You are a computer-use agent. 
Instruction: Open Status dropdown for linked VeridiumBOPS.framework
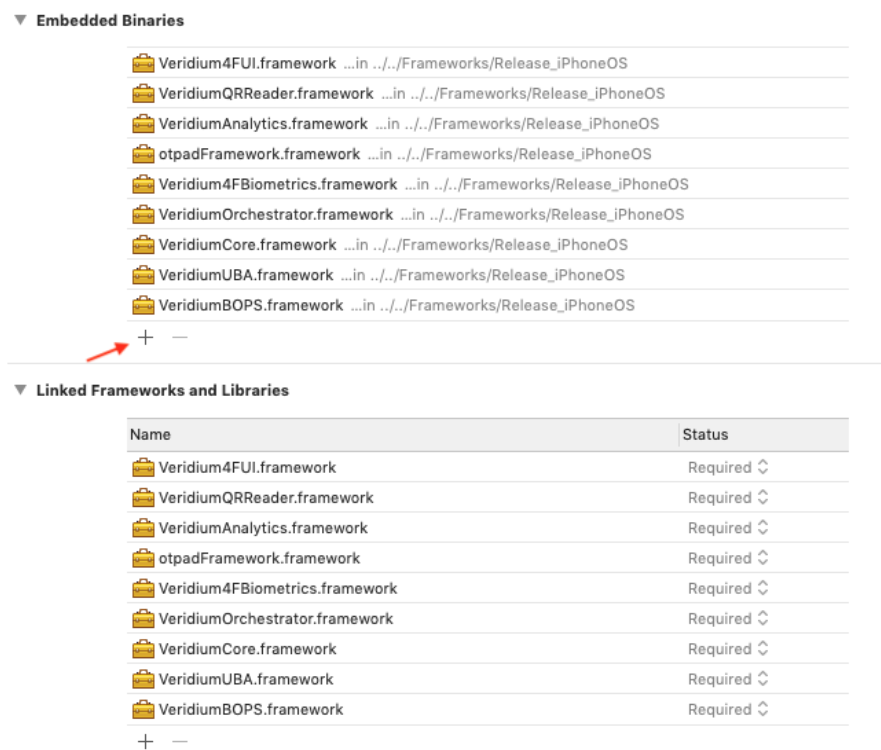(728, 710)
